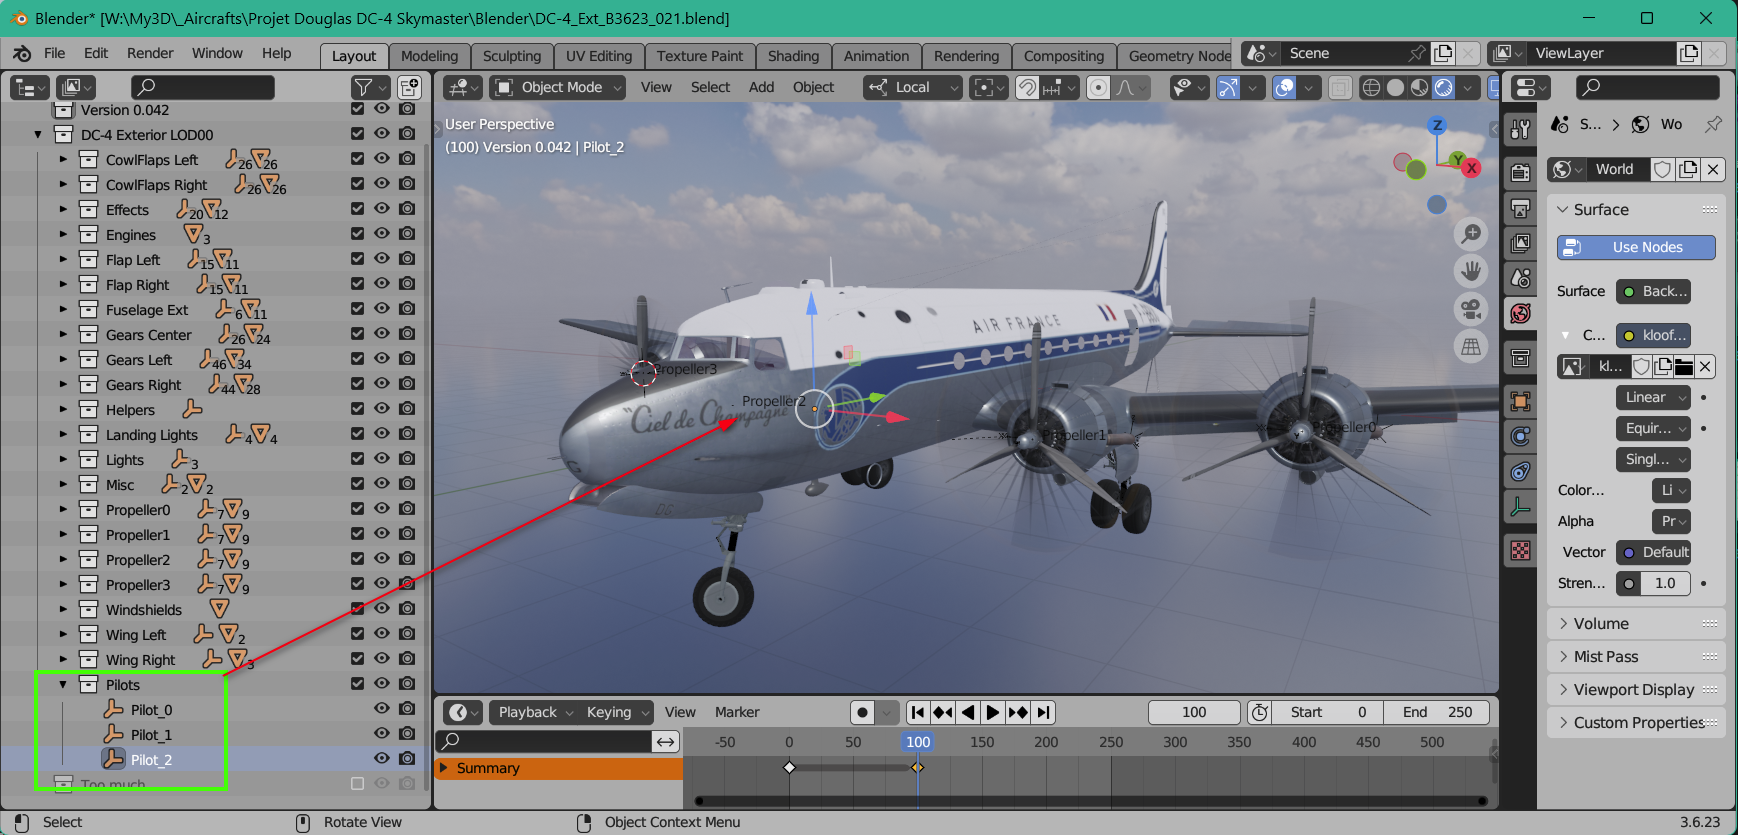The image size is (1738, 835).
Task: Toggle the camera view gizmo
Action: 1471,309
